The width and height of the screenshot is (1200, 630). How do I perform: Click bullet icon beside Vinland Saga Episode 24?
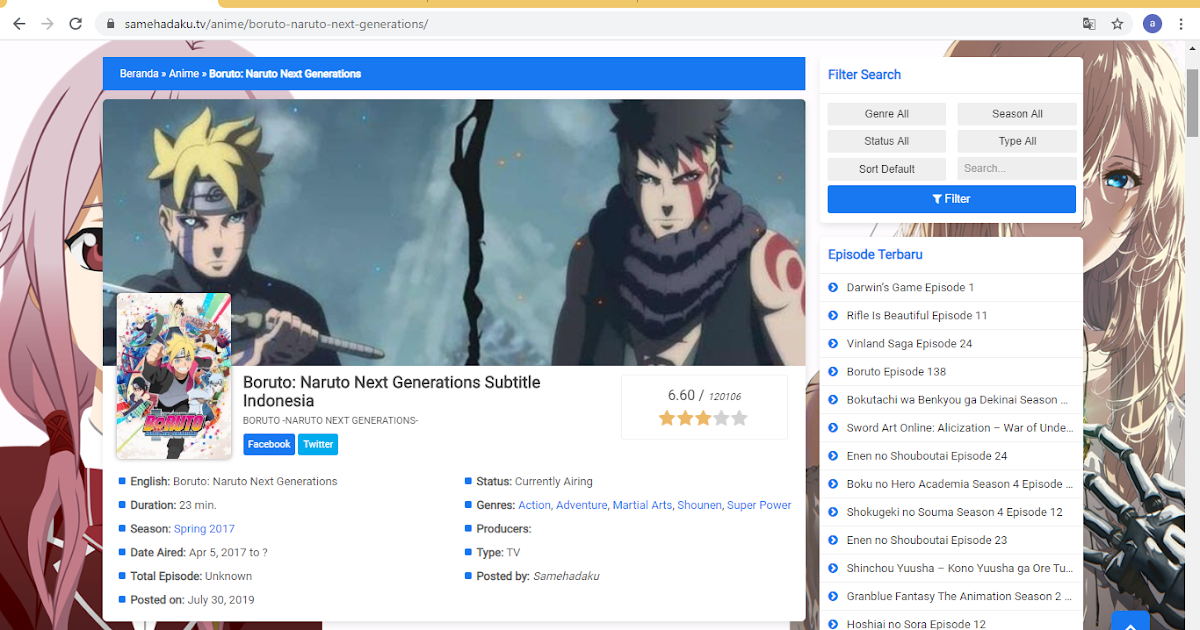pyautogui.click(x=833, y=344)
